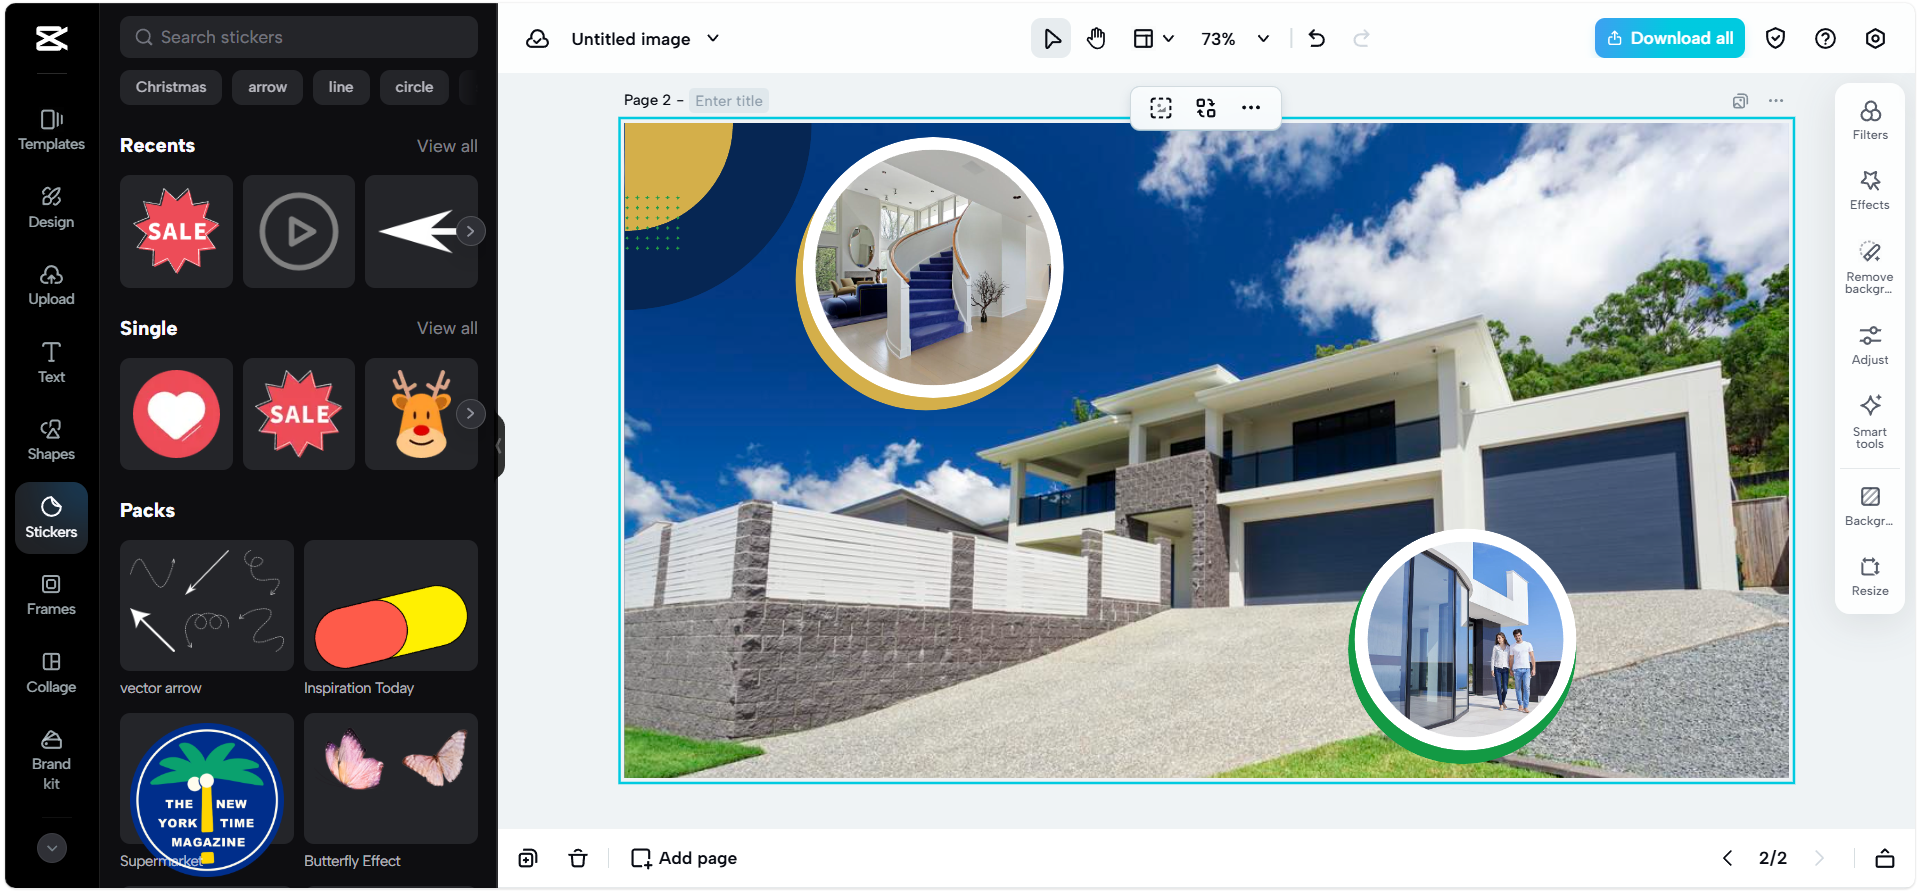Click the Search stickers field

click(x=298, y=37)
